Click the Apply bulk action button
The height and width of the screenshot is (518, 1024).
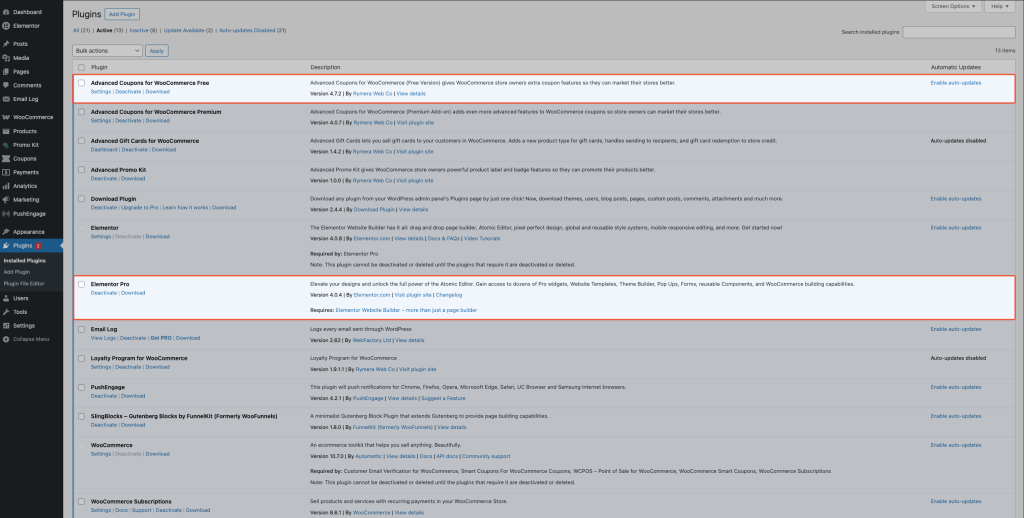(x=157, y=50)
